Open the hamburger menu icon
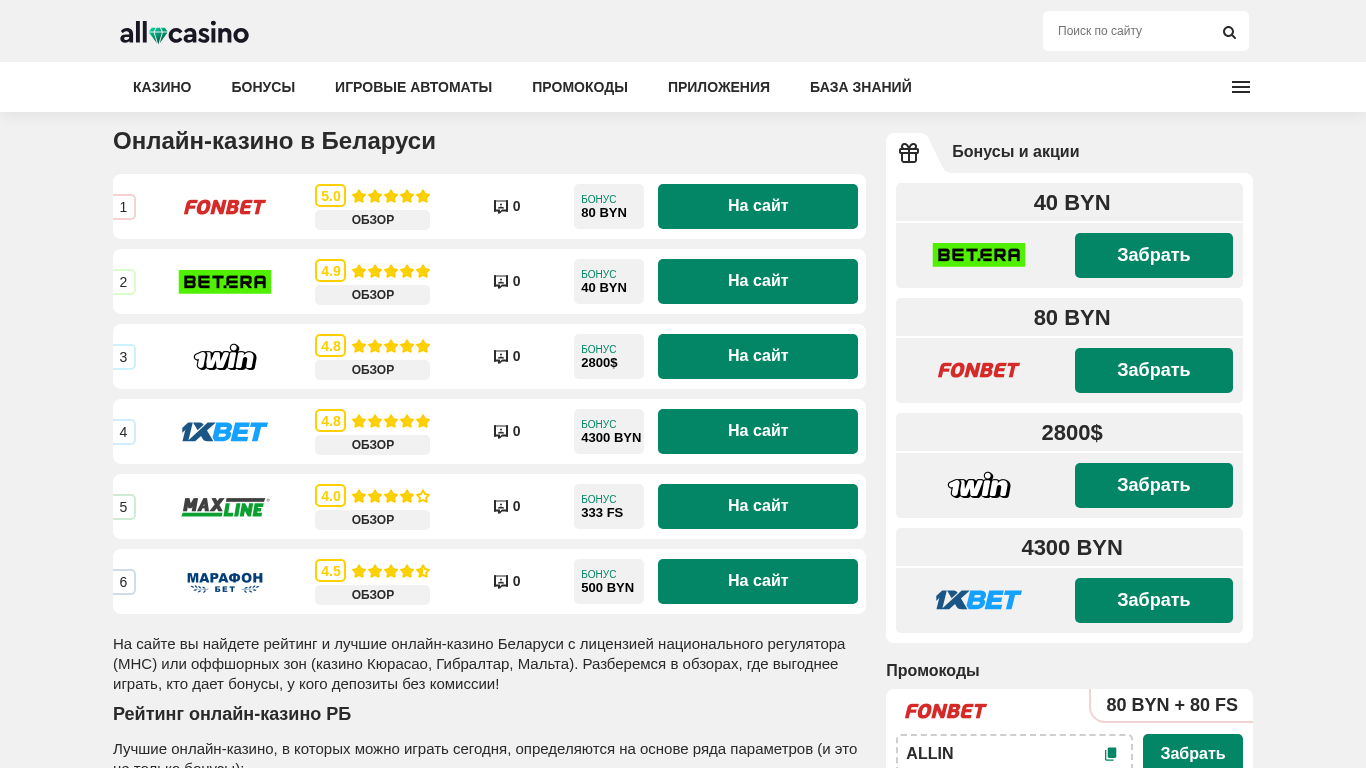Image resolution: width=1366 pixels, height=768 pixels. (1240, 87)
